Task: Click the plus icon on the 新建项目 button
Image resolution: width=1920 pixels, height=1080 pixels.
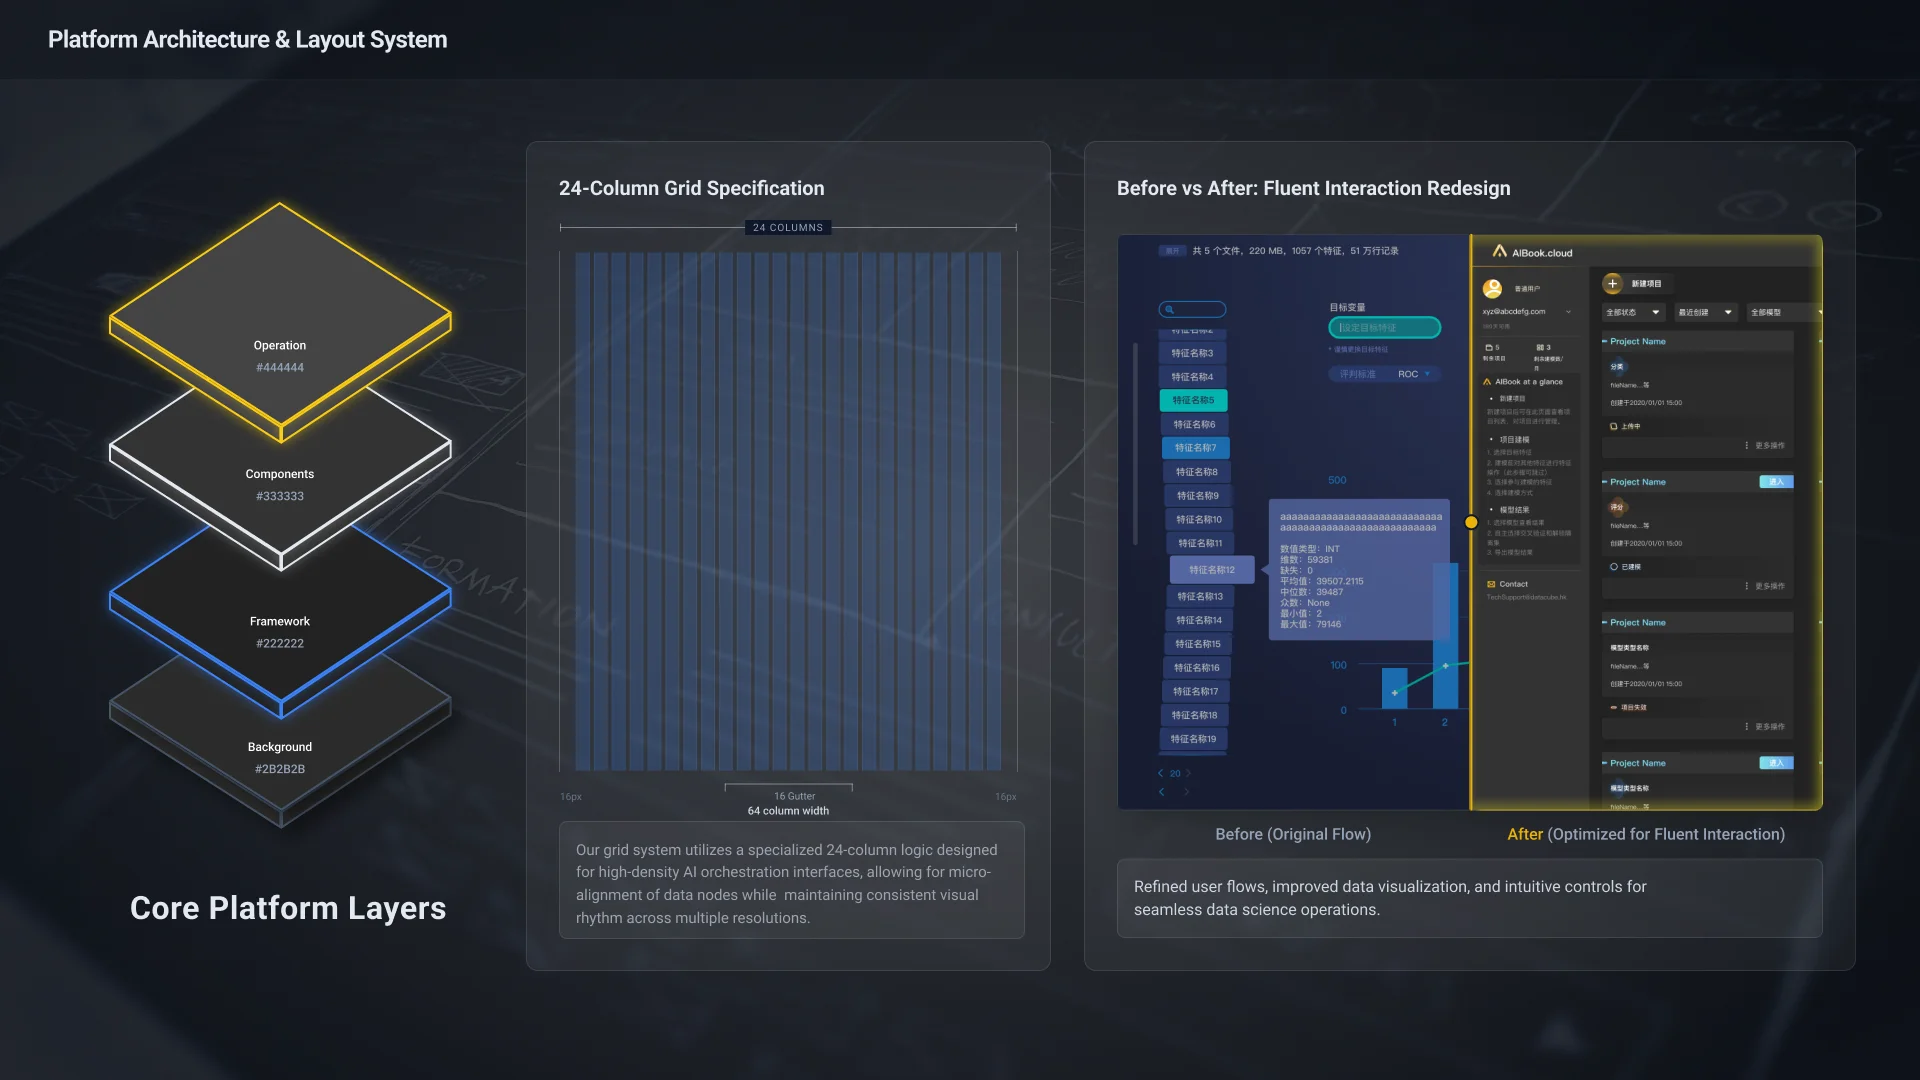Action: click(x=1613, y=284)
